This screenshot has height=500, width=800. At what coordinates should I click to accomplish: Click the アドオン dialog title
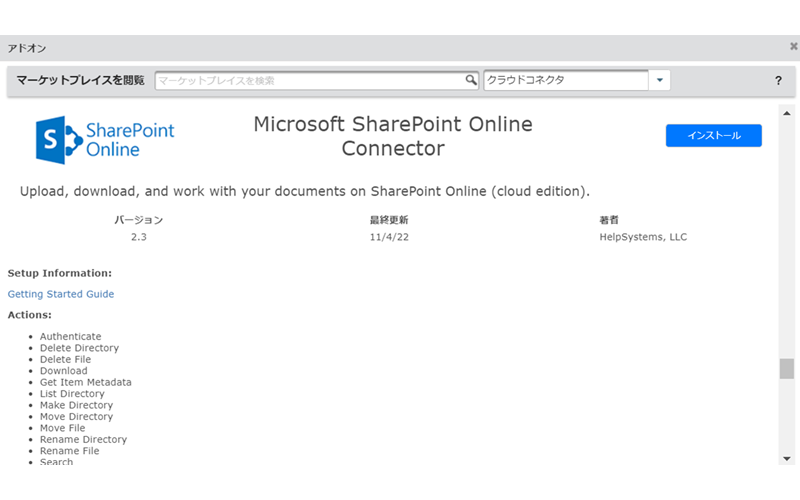click(x=27, y=48)
